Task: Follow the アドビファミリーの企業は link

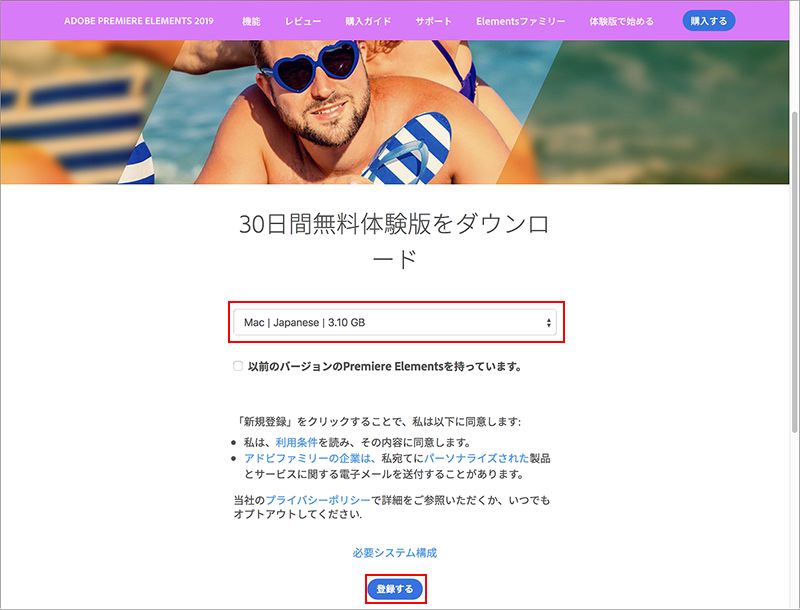Action: point(308,458)
